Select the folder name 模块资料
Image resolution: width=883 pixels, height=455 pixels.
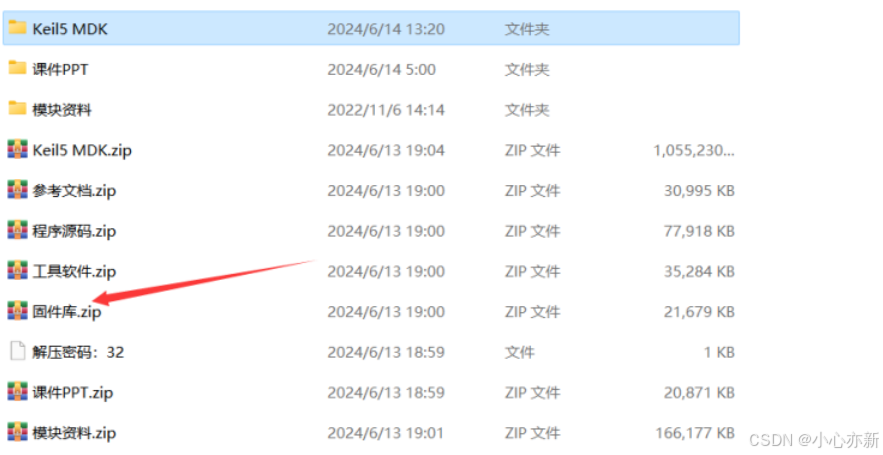click(62, 110)
